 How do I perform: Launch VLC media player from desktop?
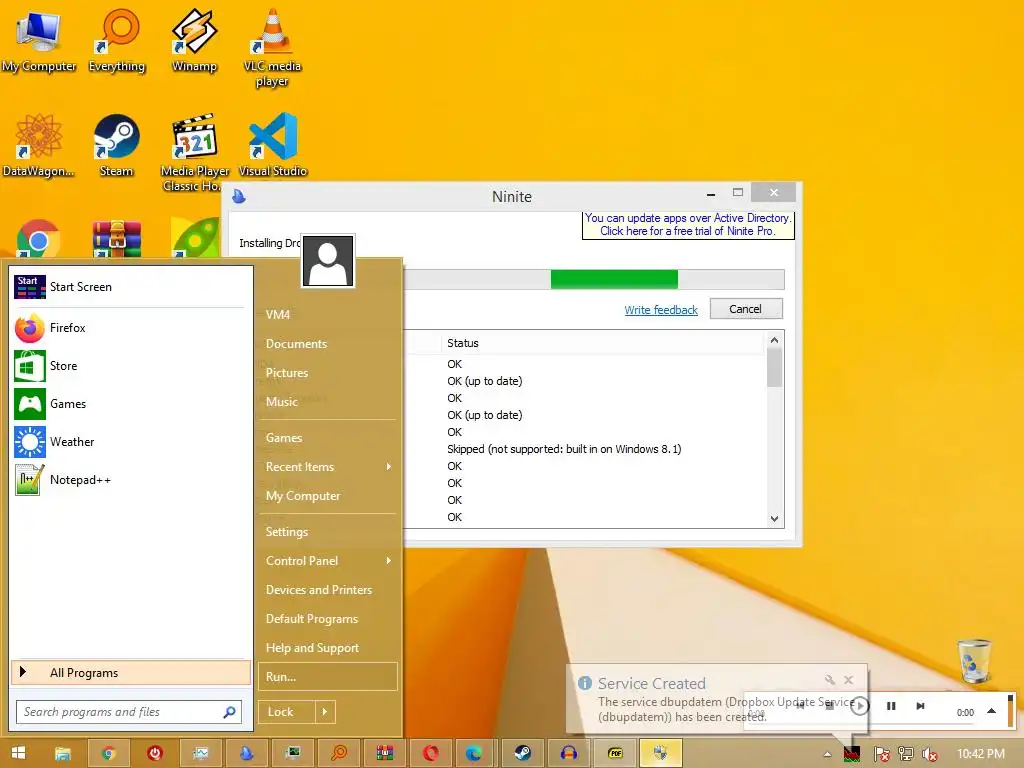pyautogui.click(x=272, y=47)
